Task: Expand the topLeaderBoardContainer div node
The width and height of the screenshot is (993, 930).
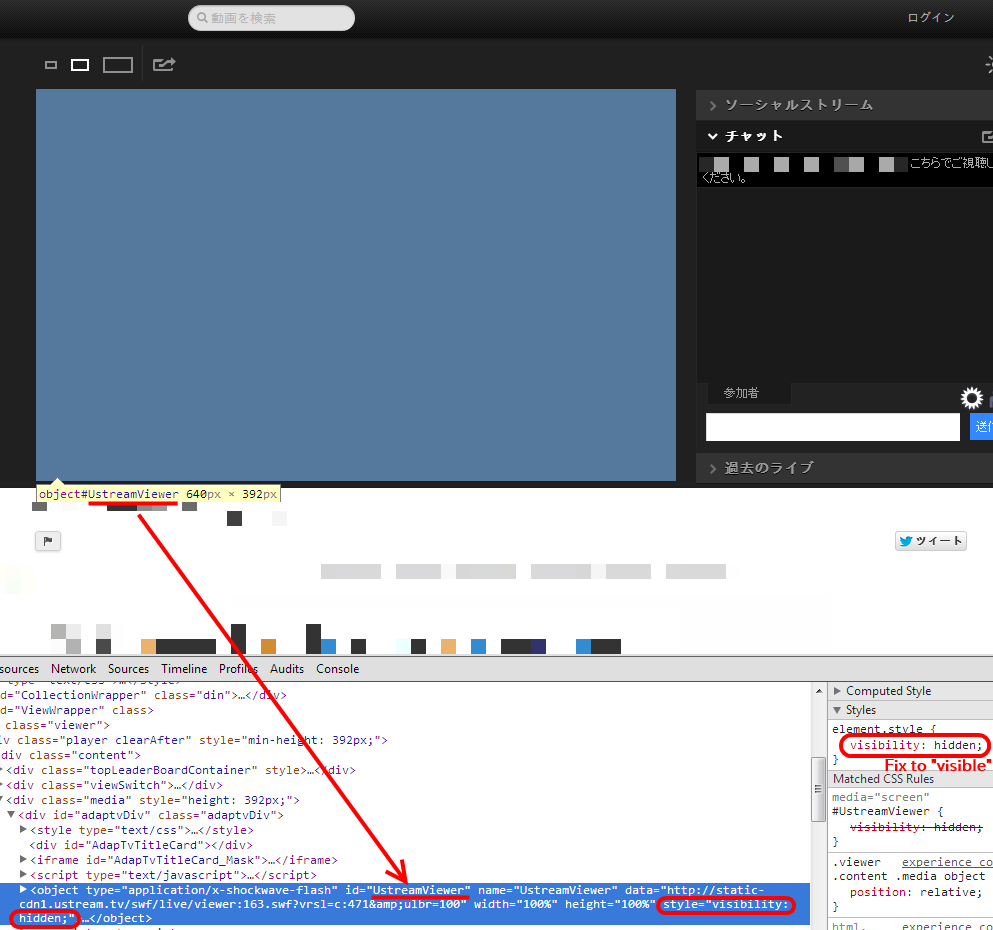Action: point(3,770)
